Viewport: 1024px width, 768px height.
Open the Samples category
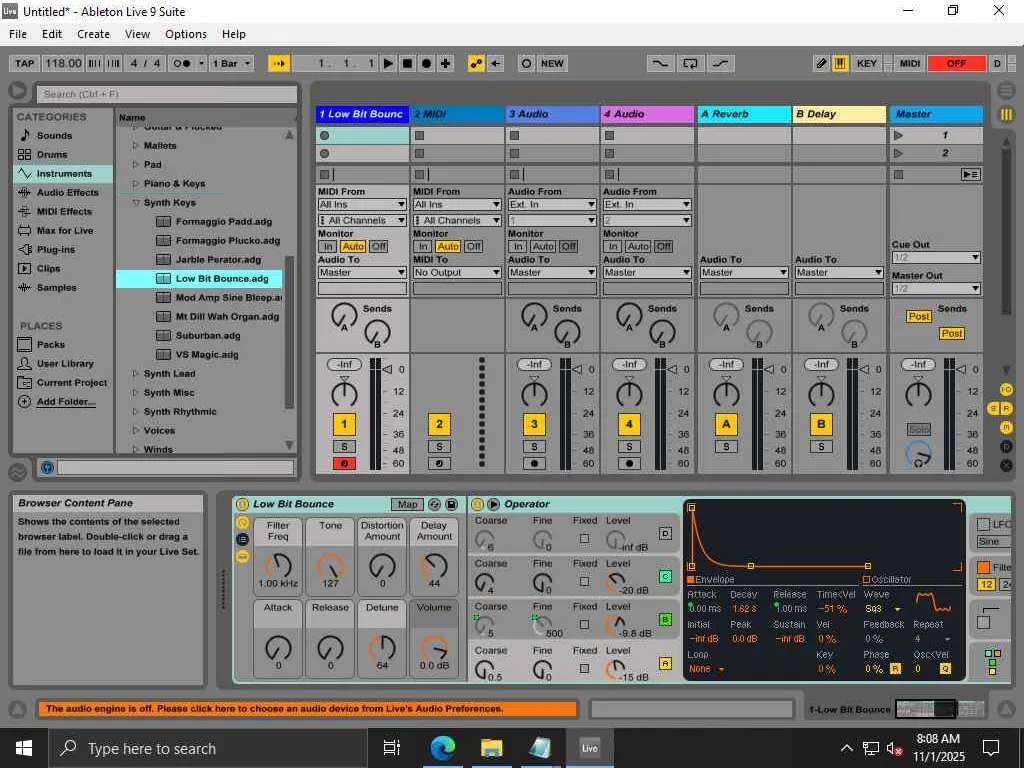[x=56, y=287]
